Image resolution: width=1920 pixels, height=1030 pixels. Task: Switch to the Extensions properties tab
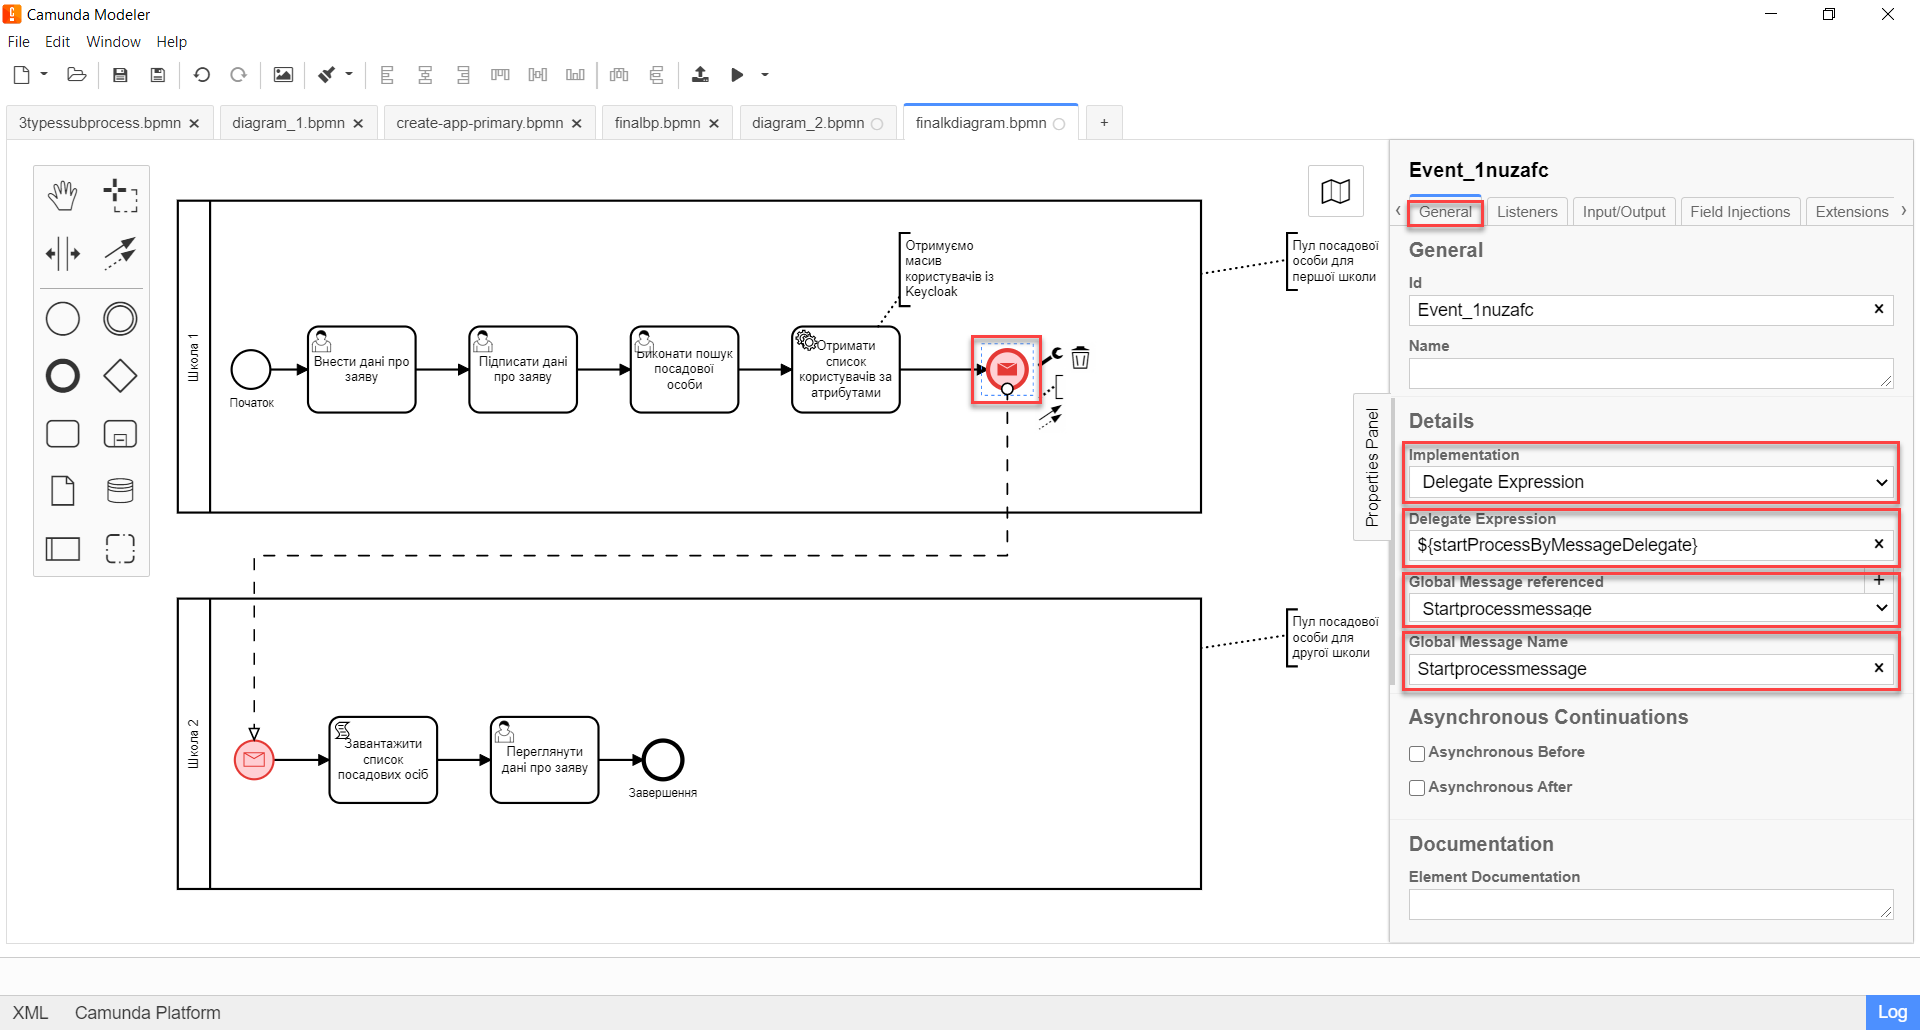[x=1851, y=212]
